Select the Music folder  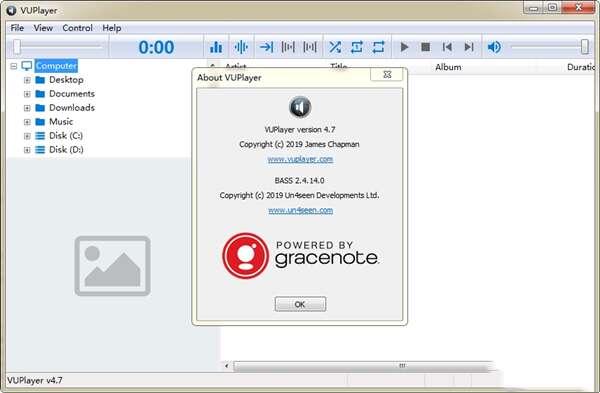pos(61,122)
